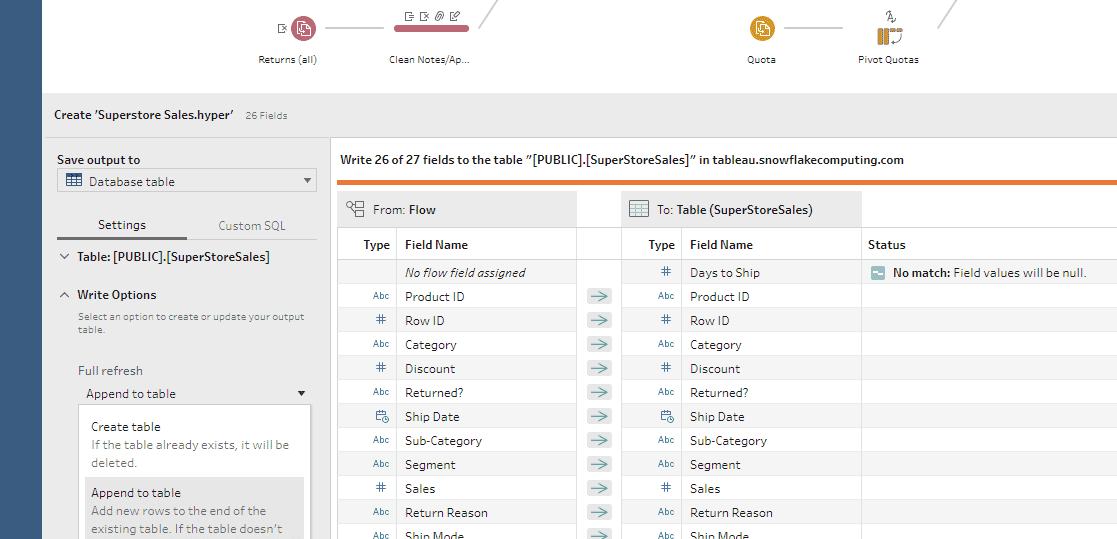Viewport: 1117px width, 539px height.
Task: Click the No flow field assigned cell
Action: (465, 273)
